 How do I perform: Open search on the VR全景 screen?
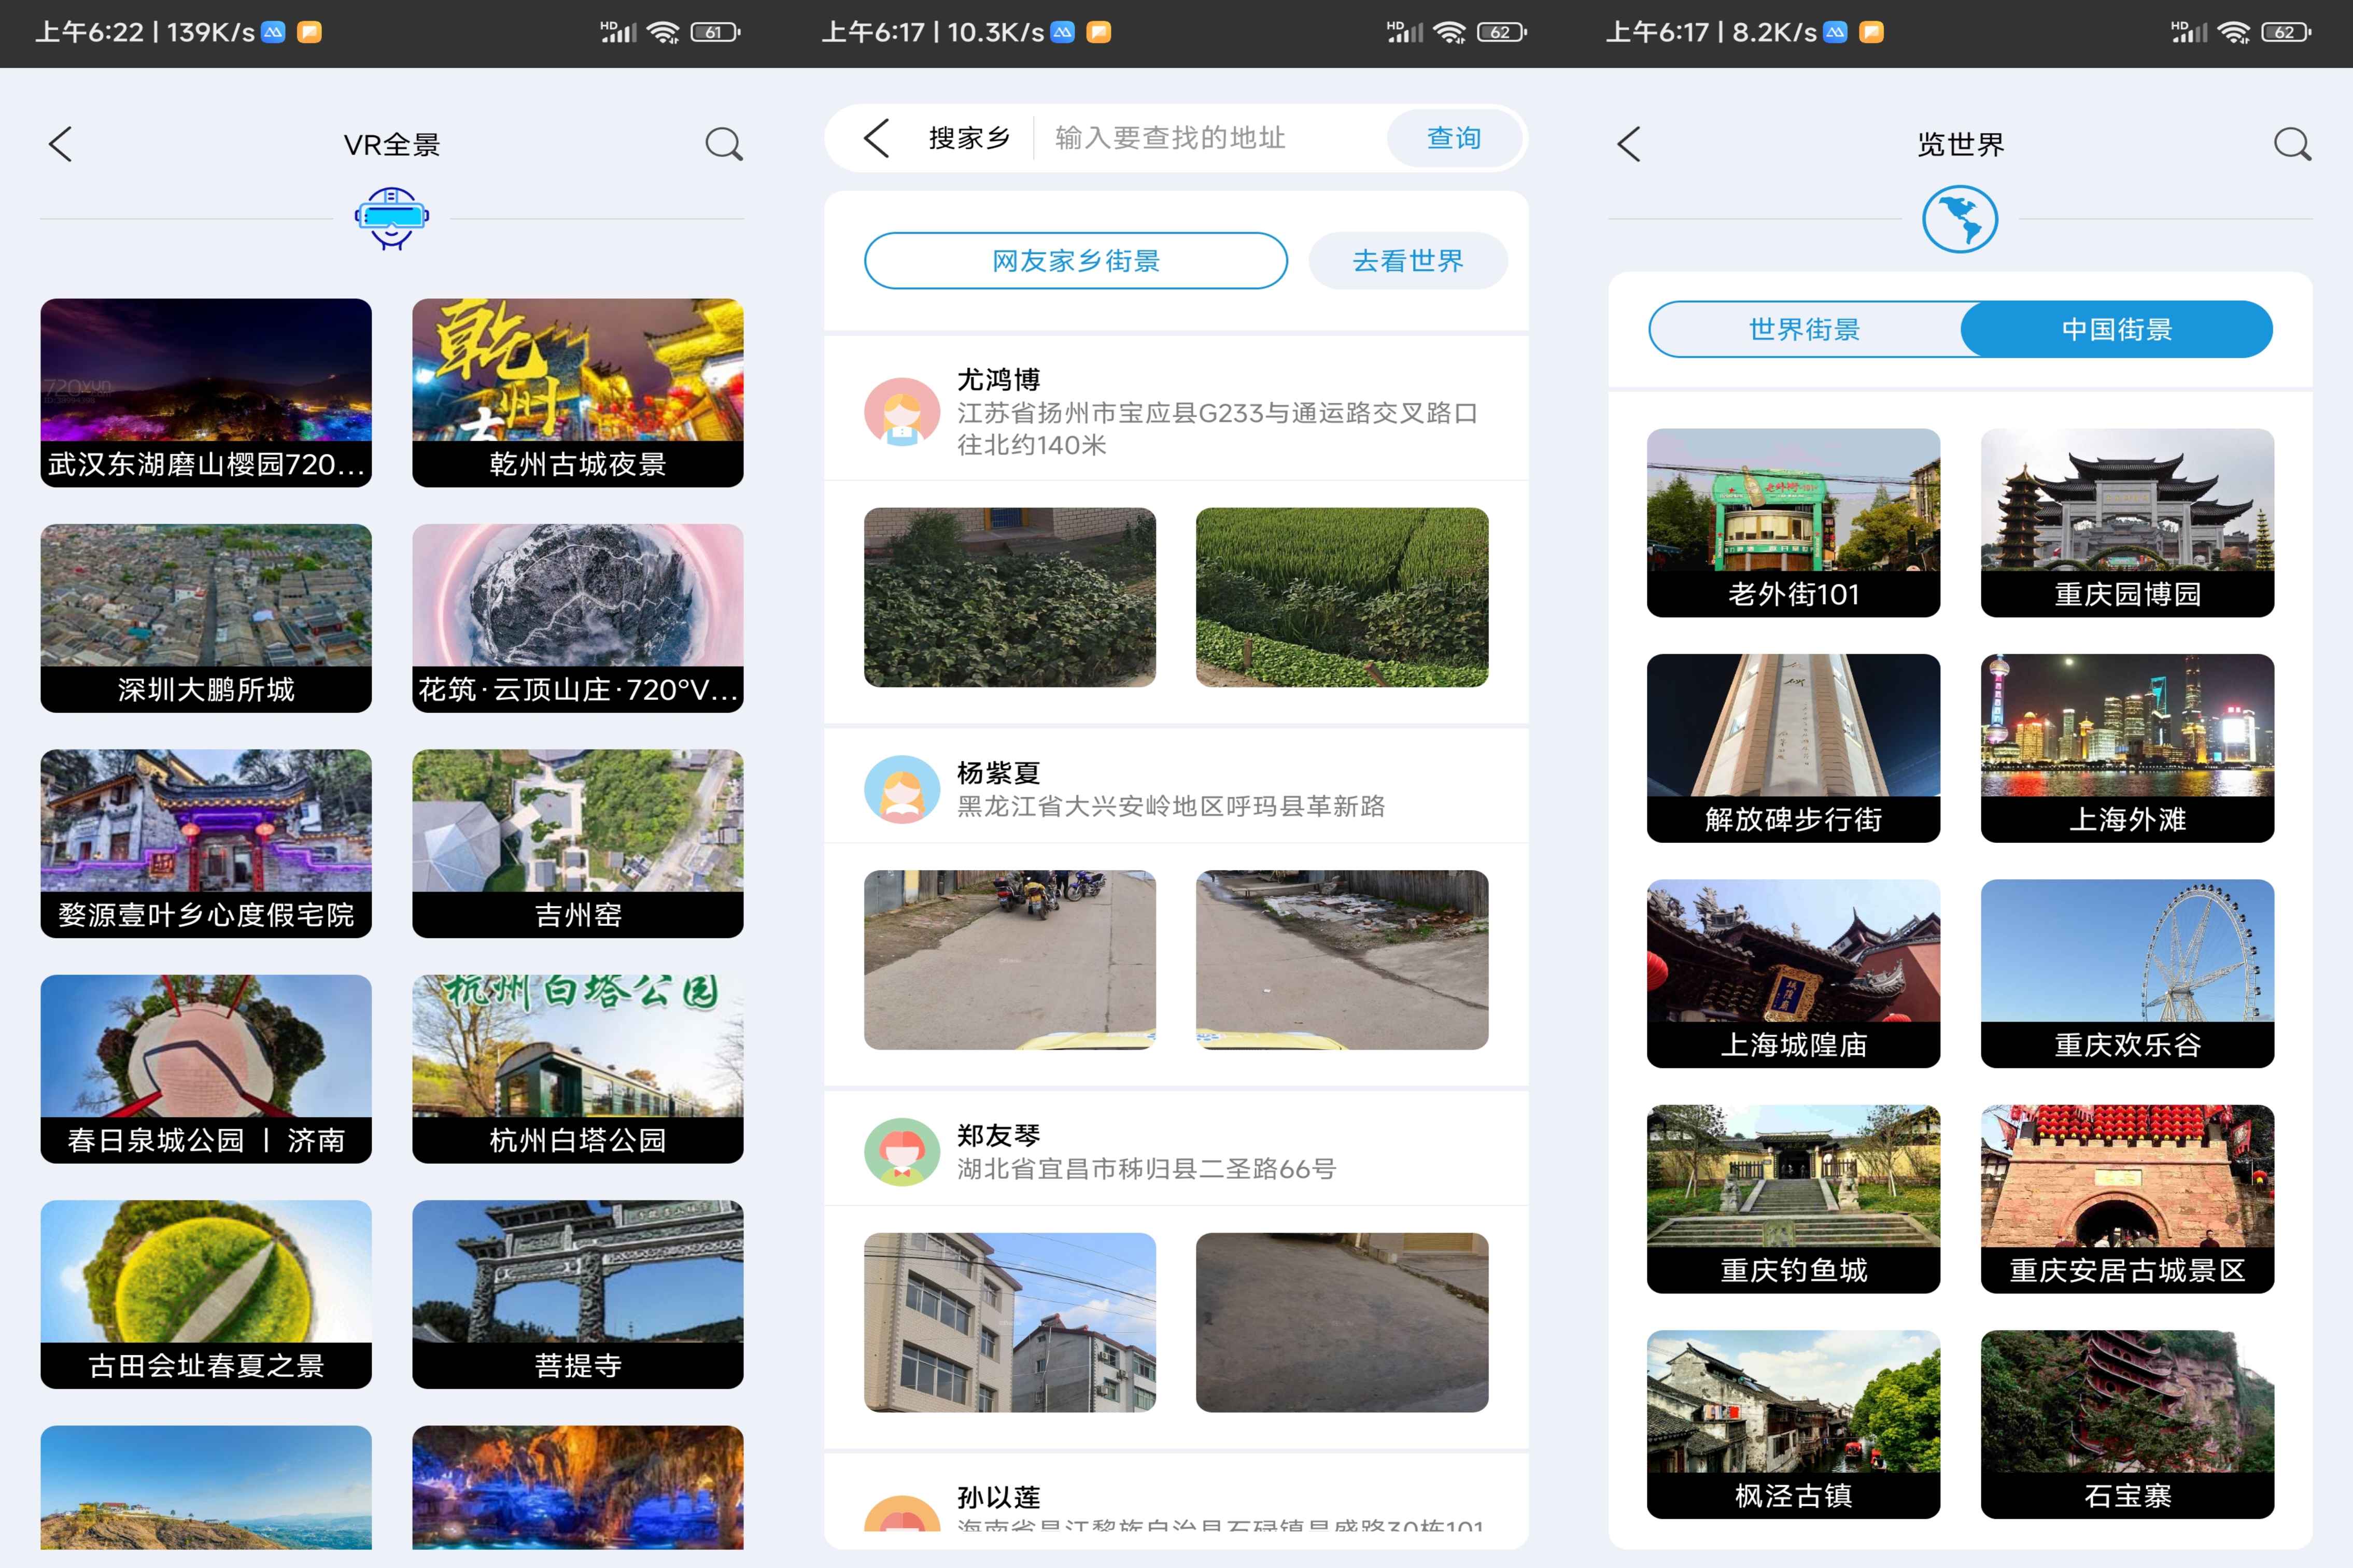(723, 144)
